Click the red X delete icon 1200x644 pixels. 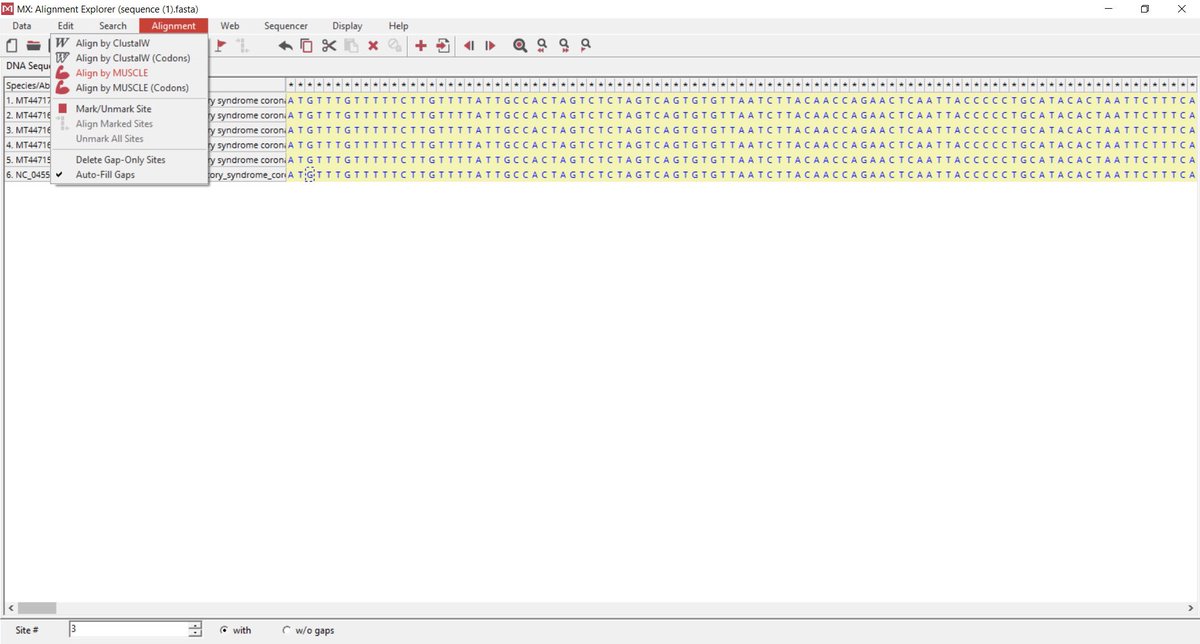[373, 45]
